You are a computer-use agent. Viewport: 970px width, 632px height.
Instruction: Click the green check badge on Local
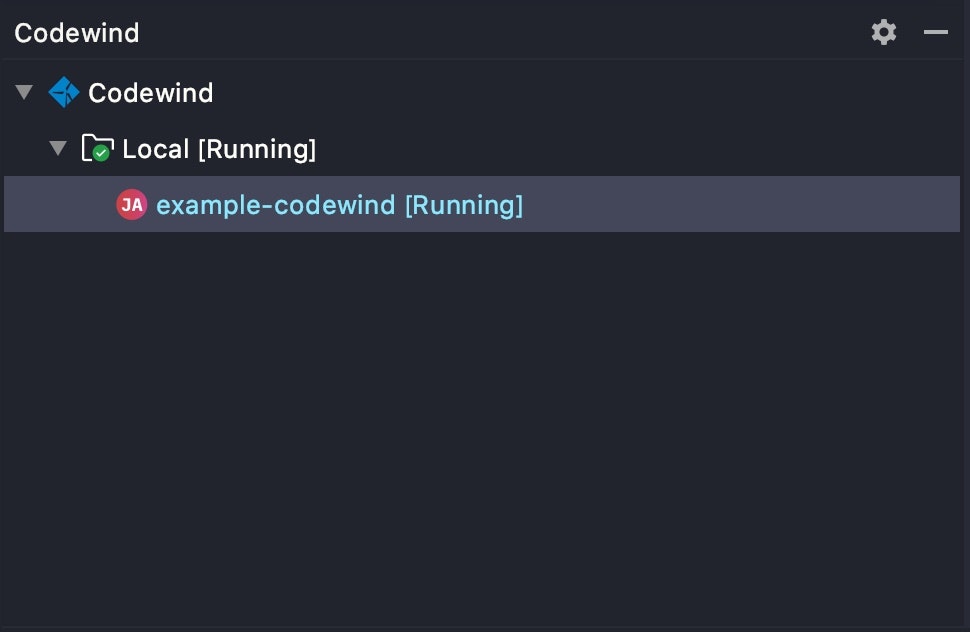pos(101,154)
